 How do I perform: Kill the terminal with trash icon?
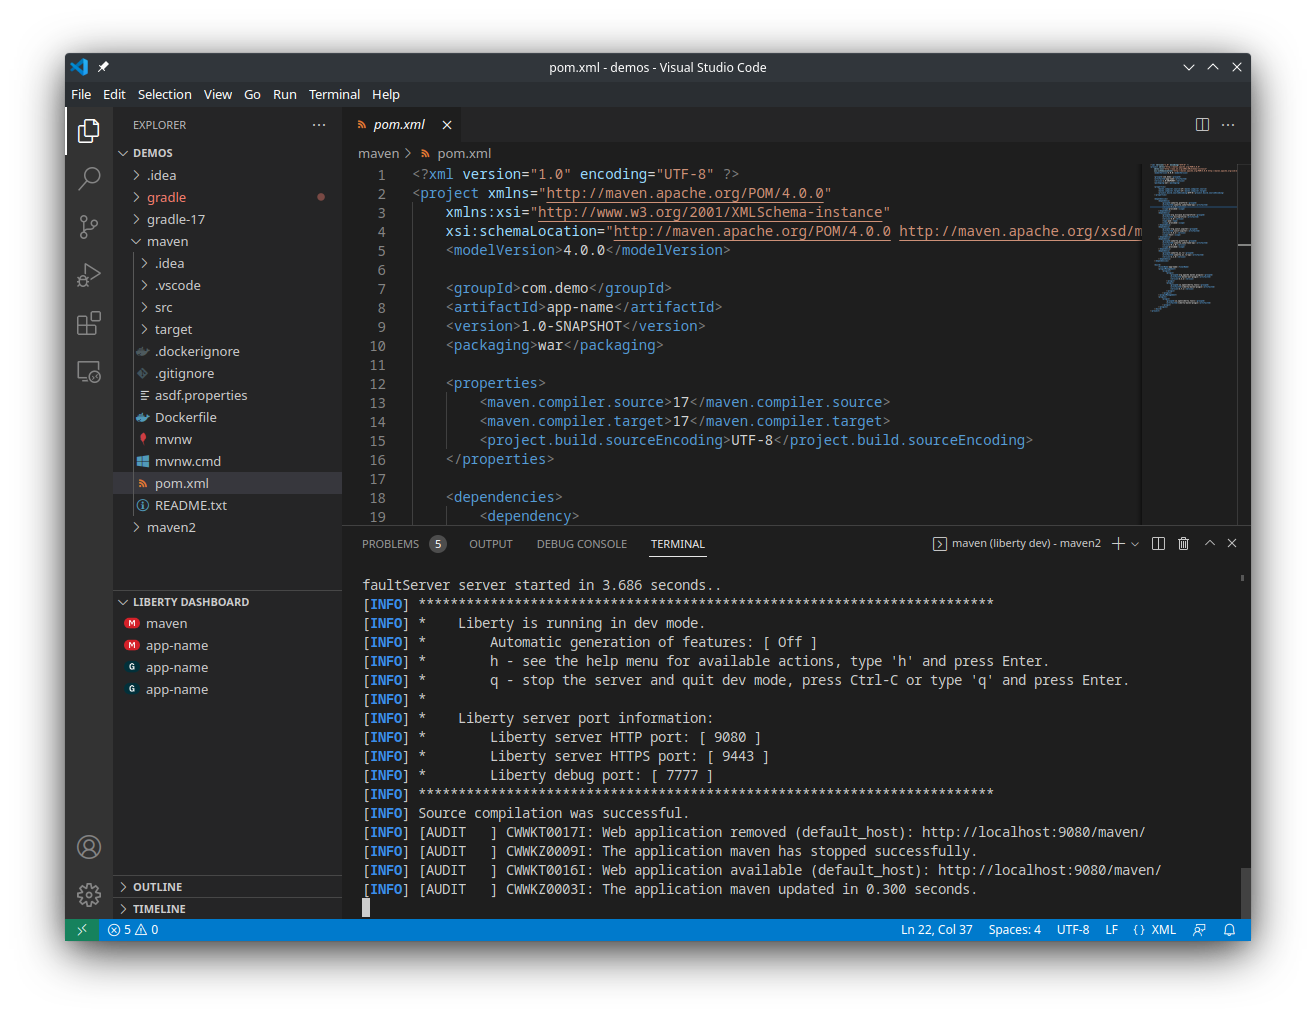tap(1184, 543)
